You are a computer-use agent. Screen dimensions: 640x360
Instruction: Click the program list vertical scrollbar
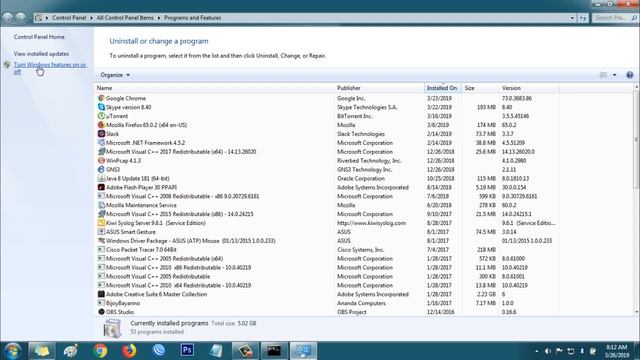click(x=636, y=139)
